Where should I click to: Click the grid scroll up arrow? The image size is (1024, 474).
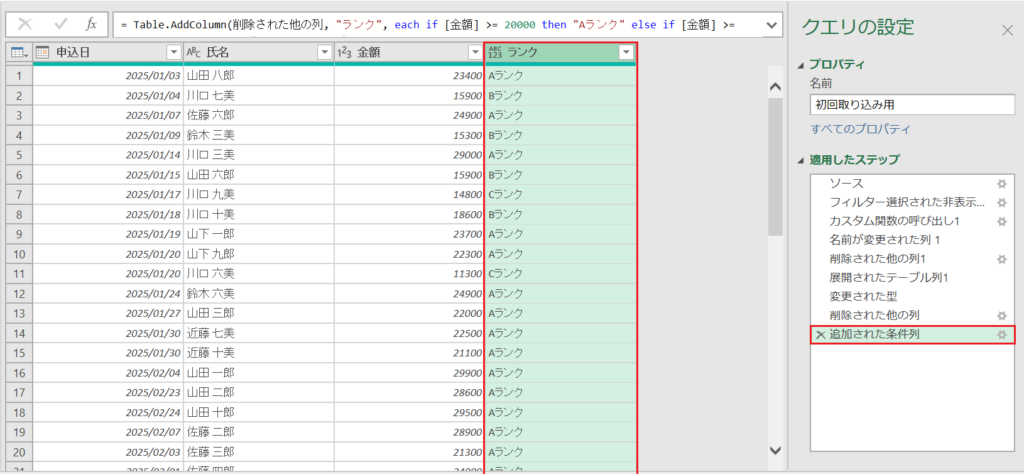click(775, 86)
